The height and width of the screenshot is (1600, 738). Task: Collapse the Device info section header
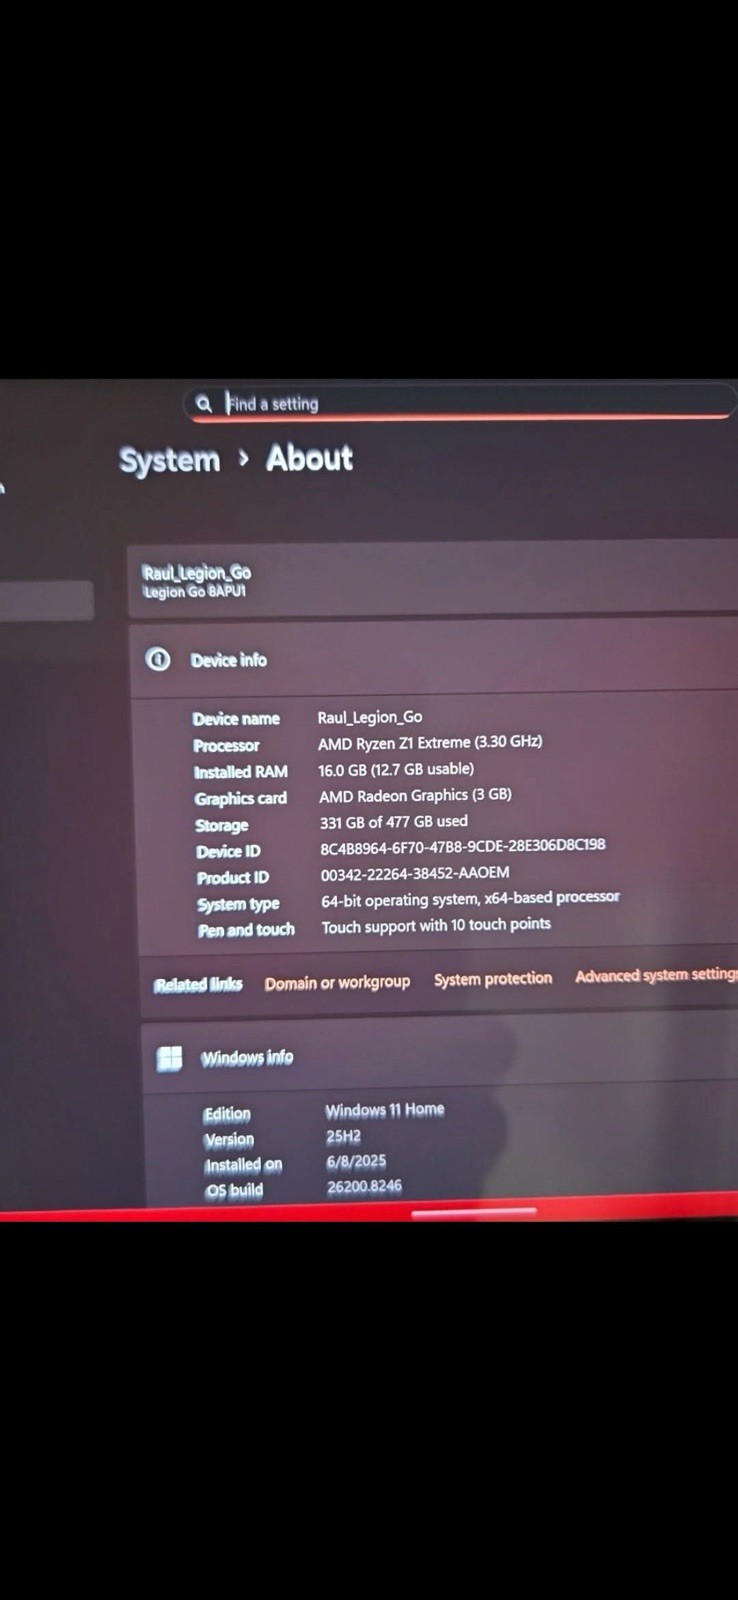(434, 659)
